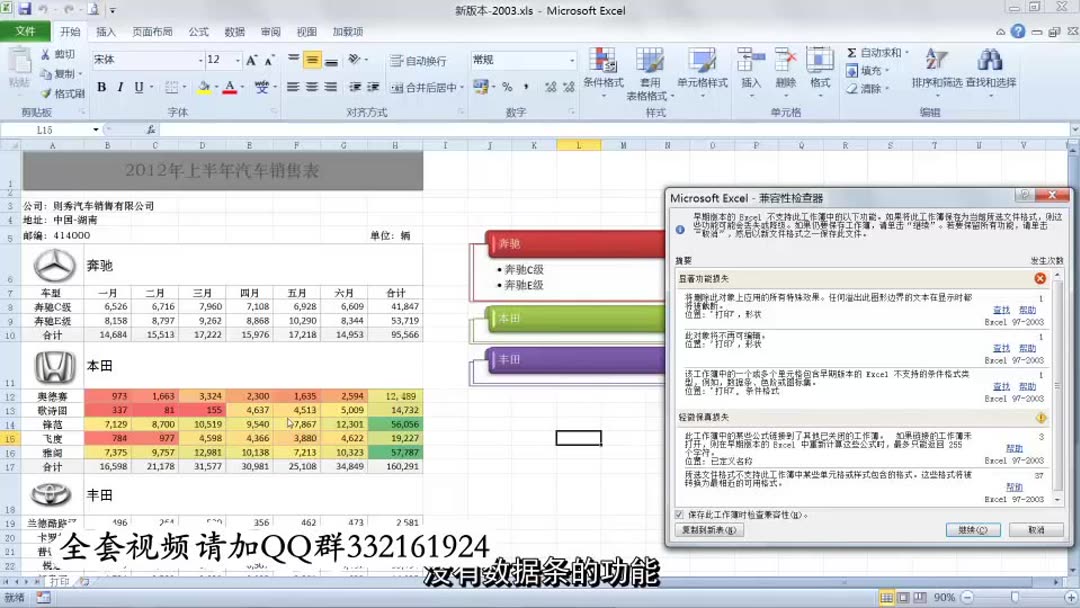
Task: Toggle bold formatting with the B icon
Action: (102, 88)
